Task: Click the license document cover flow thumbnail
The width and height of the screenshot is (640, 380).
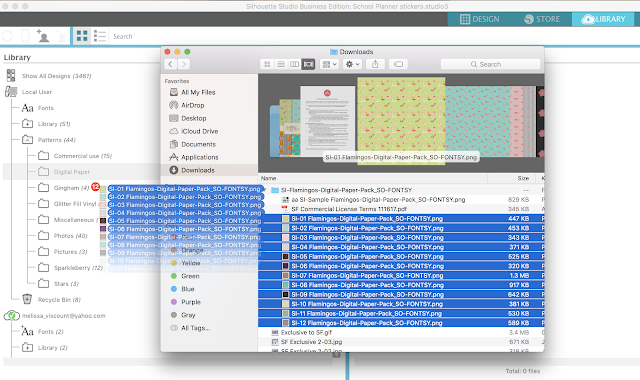Action: point(328,120)
